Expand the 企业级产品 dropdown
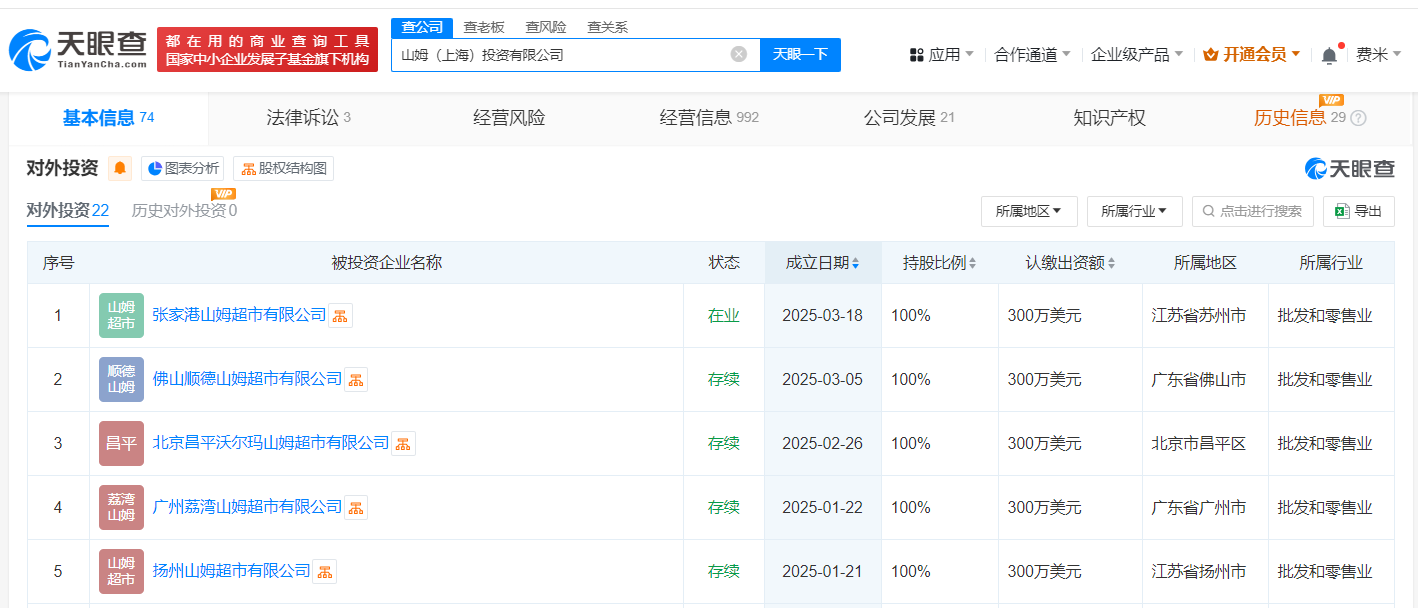Image resolution: width=1418 pixels, height=608 pixels. [1137, 55]
